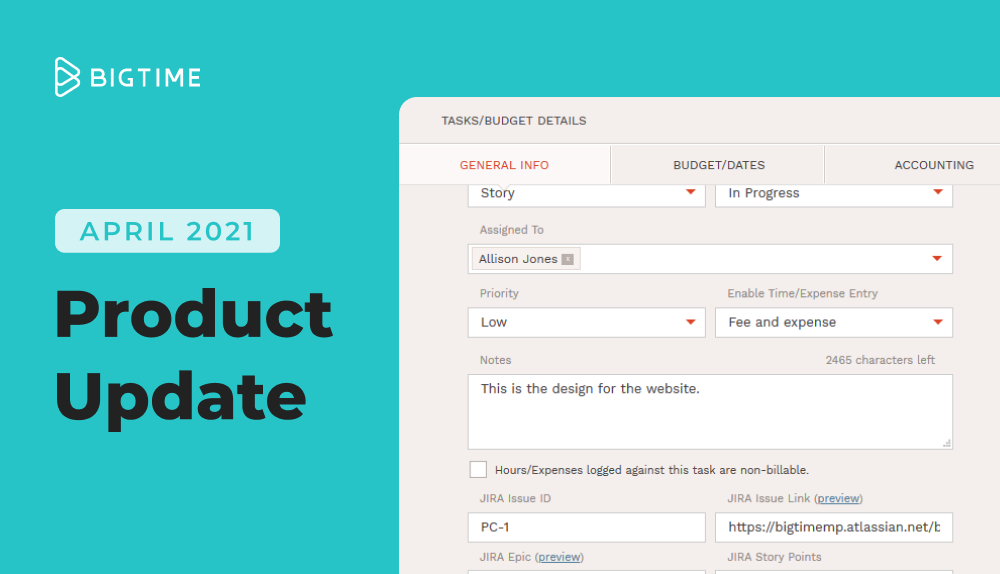Viewport: 1000px width, 574px height.
Task: Click the April 2021 badge
Action: click(167, 231)
